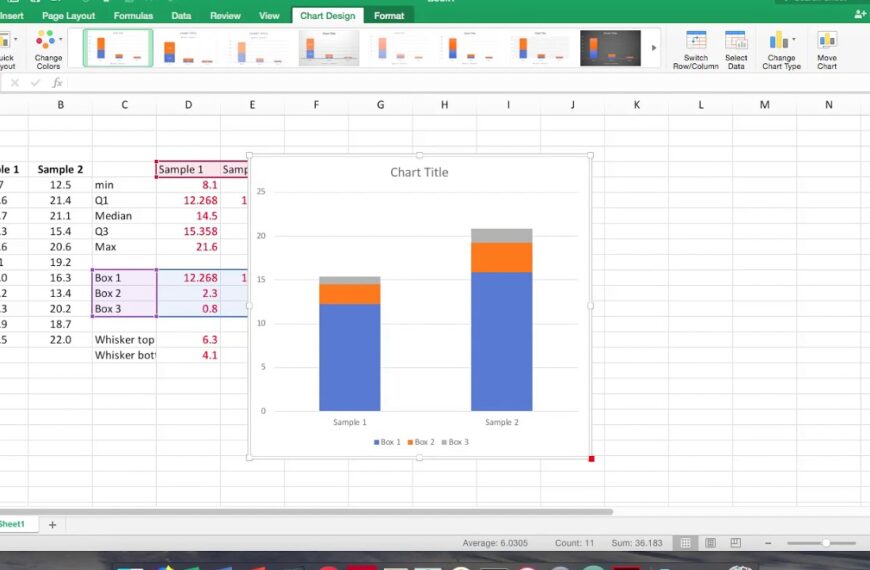Select the seventh chart style thumbnail
This screenshot has width=870, height=570.
click(x=540, y=48)
